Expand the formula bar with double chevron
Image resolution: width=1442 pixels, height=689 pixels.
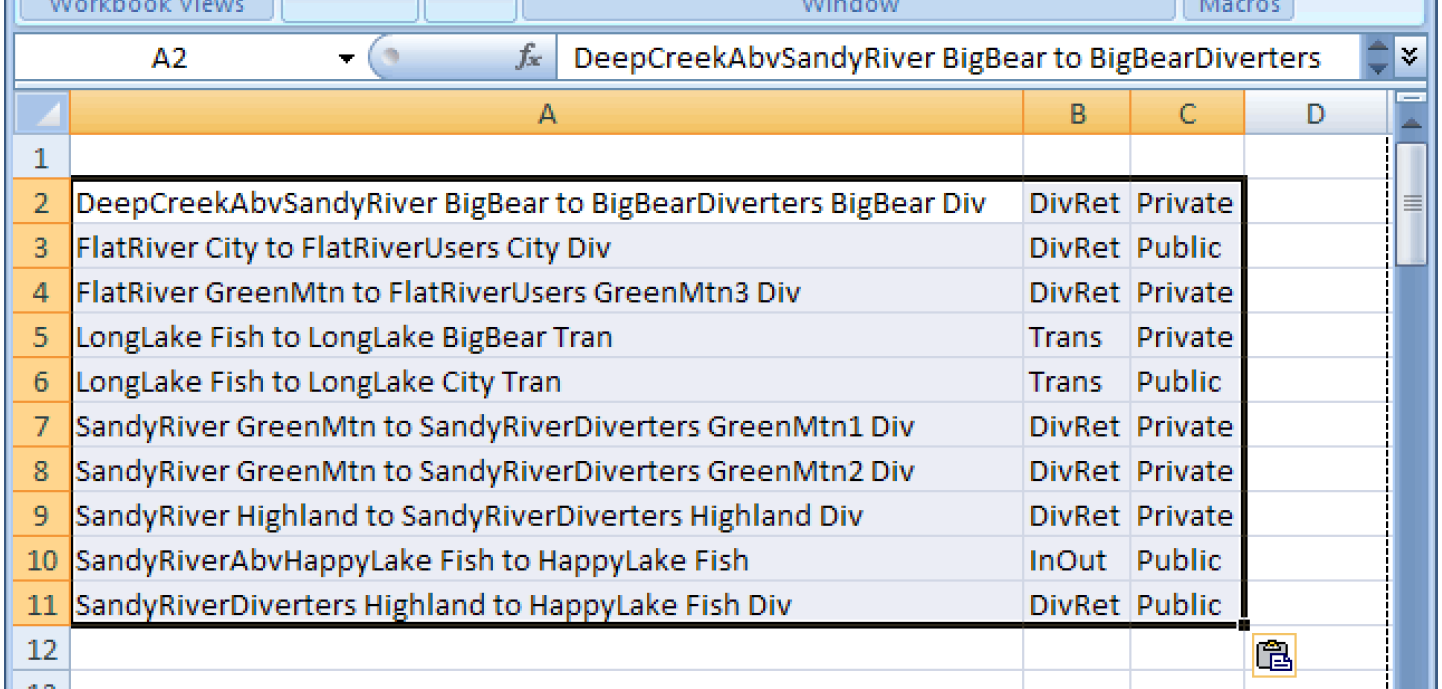(x=1409, y=57)
